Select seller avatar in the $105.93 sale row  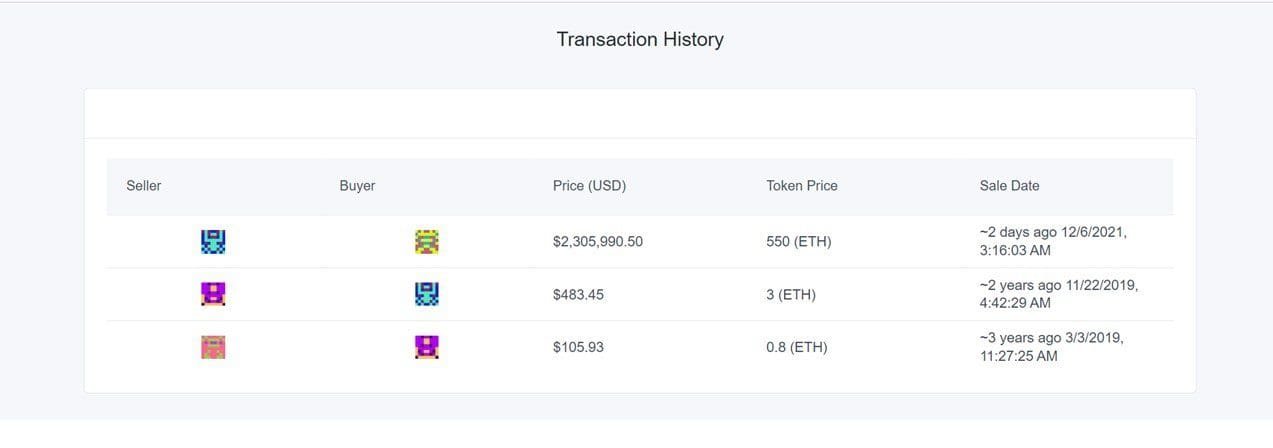pos(213,347)
